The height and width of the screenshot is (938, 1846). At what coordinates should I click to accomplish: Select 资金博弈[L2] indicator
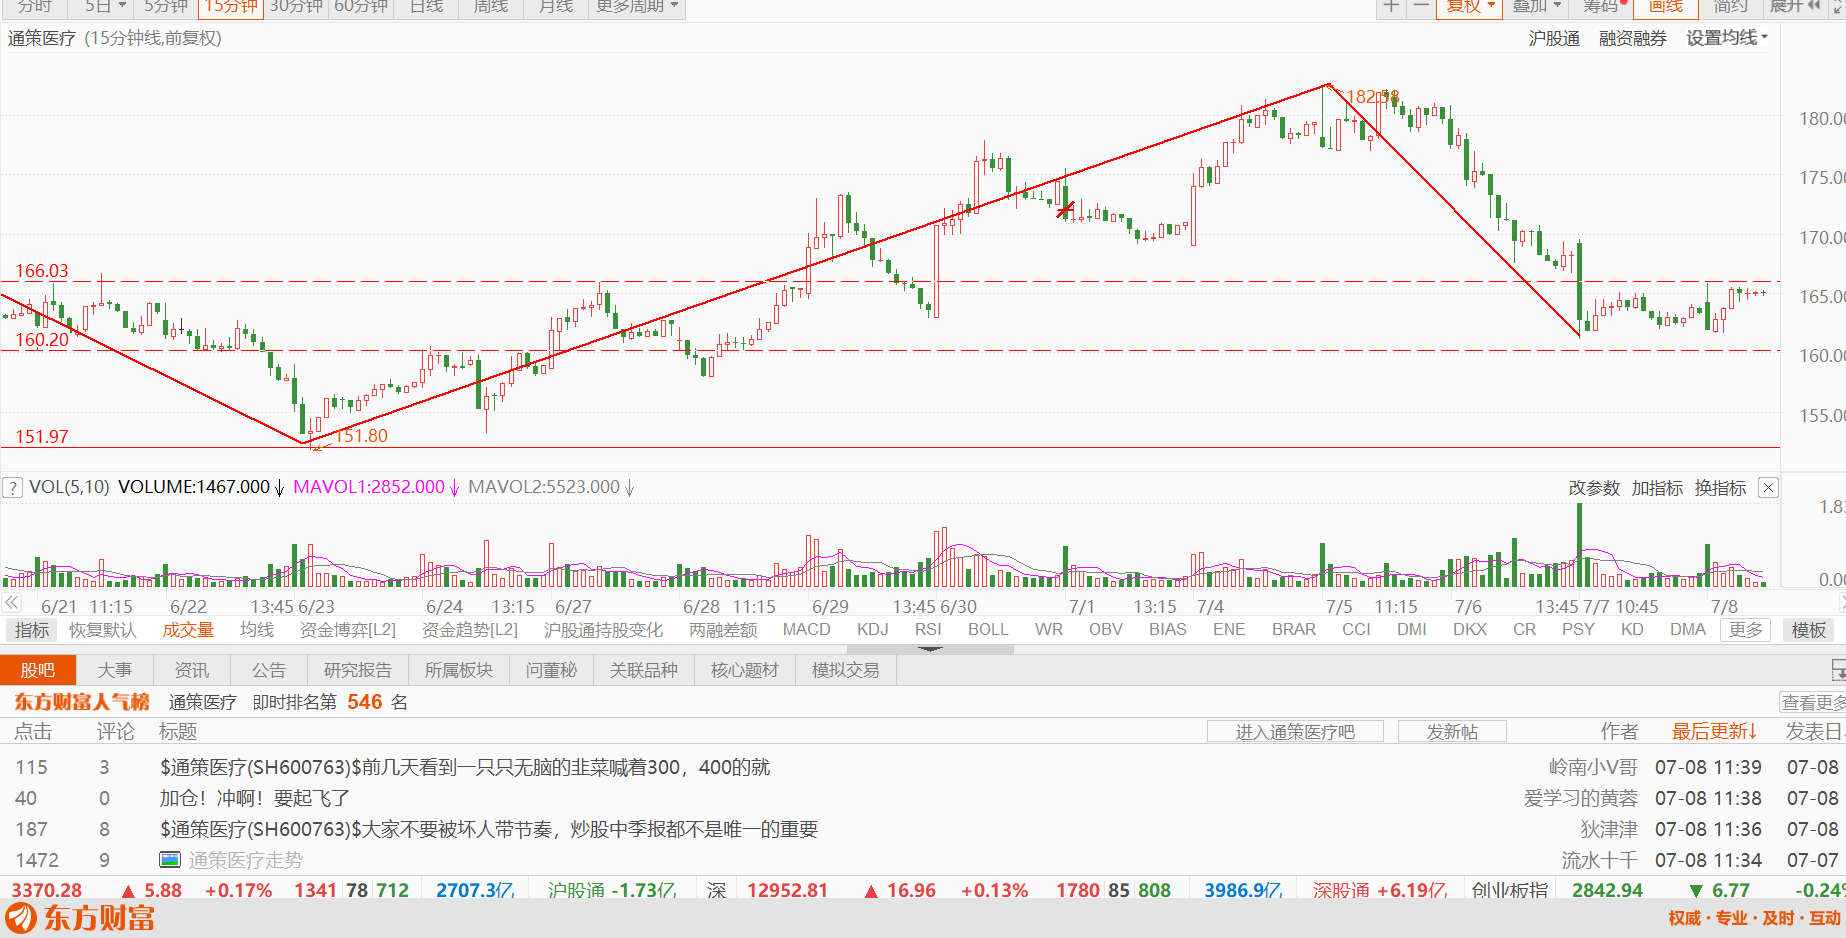coord(348,630)
